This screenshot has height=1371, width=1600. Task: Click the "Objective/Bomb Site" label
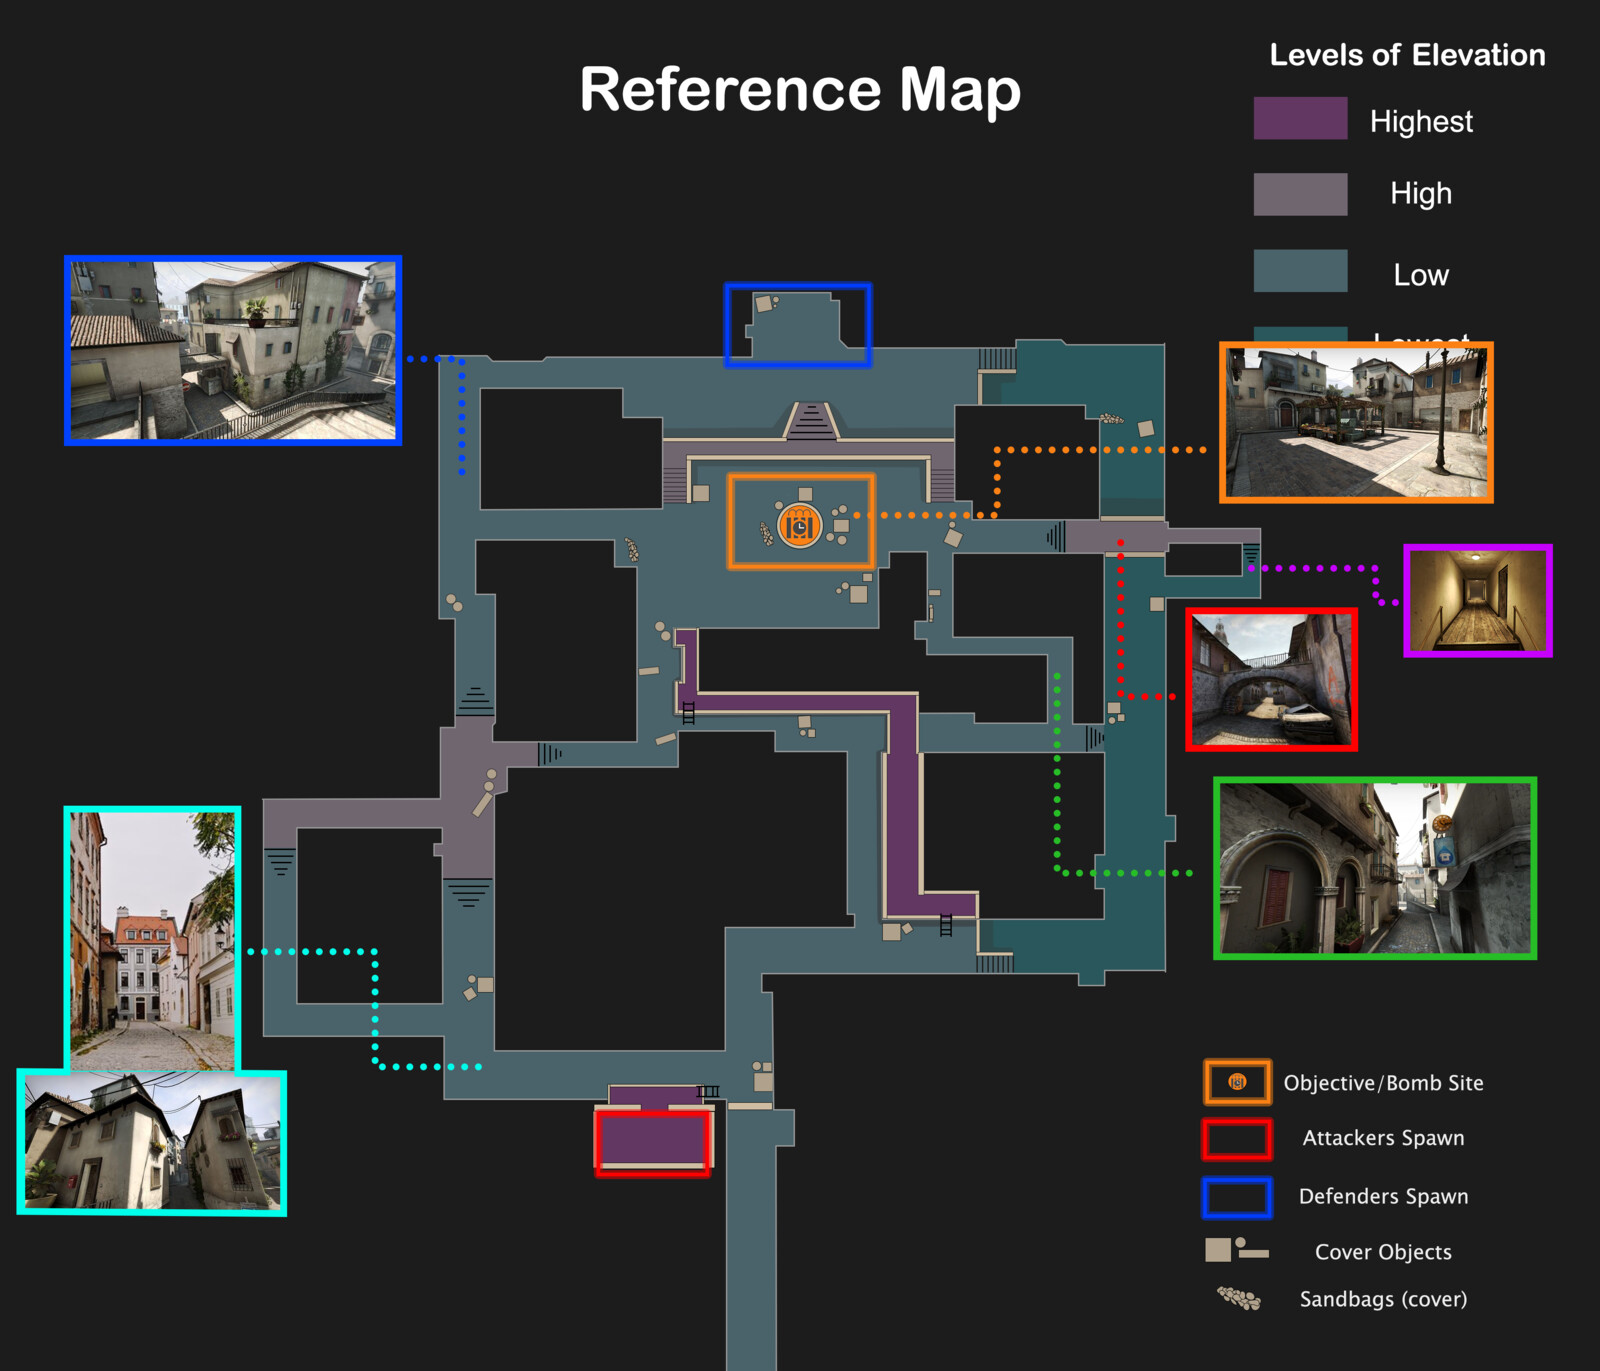1383,1083
